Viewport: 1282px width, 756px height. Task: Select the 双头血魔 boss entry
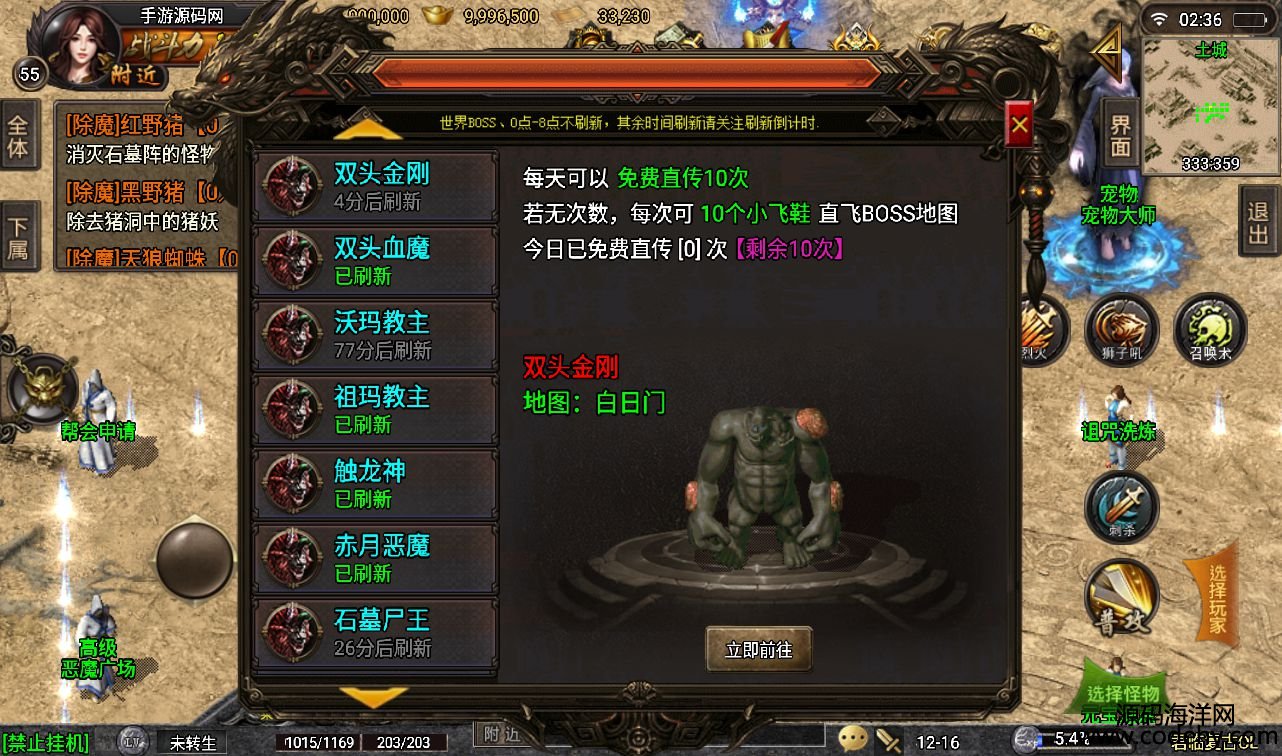(x=375, y=261)
